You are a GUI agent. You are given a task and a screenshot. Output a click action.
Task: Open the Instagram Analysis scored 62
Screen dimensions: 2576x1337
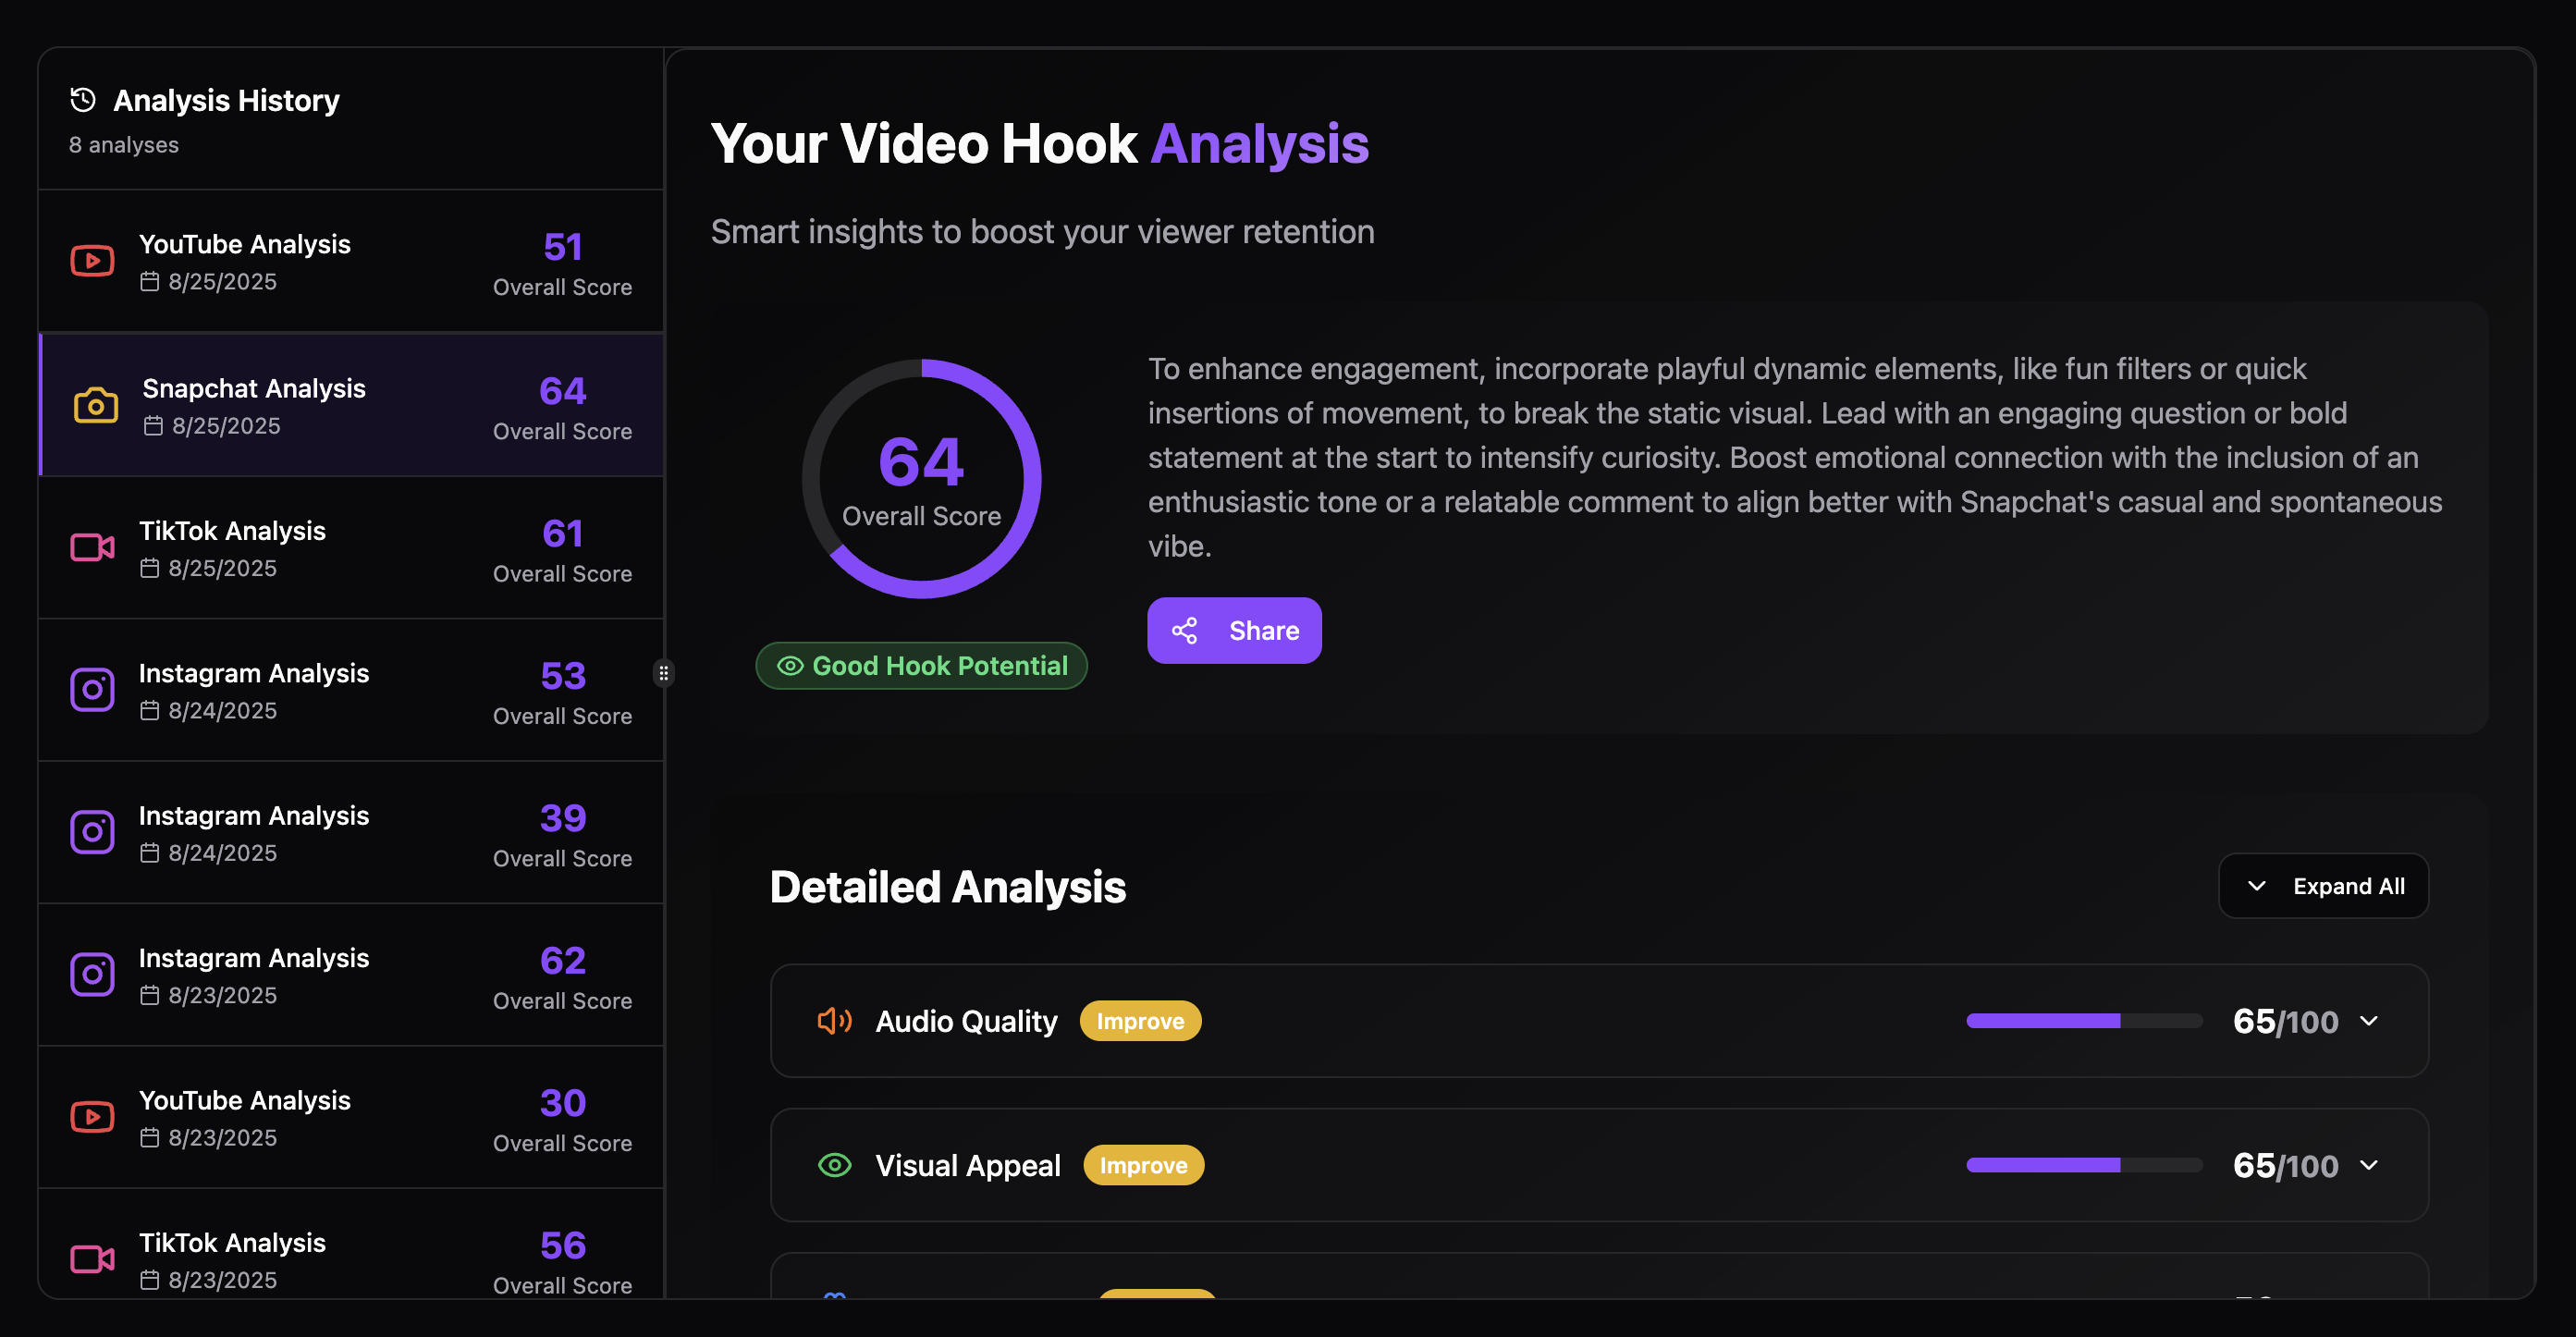351,975
